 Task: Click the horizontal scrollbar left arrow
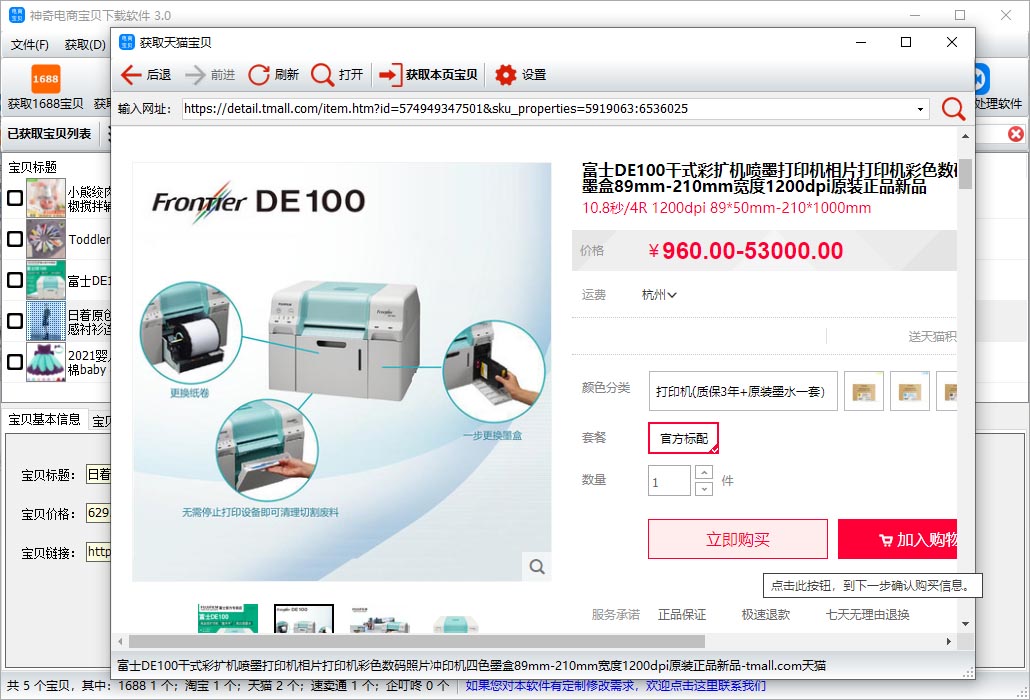pos(120,642)
